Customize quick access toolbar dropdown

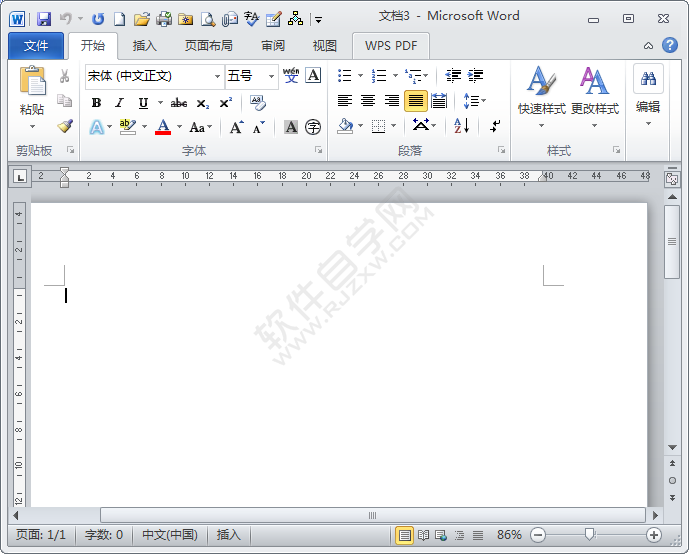point(319,20)
